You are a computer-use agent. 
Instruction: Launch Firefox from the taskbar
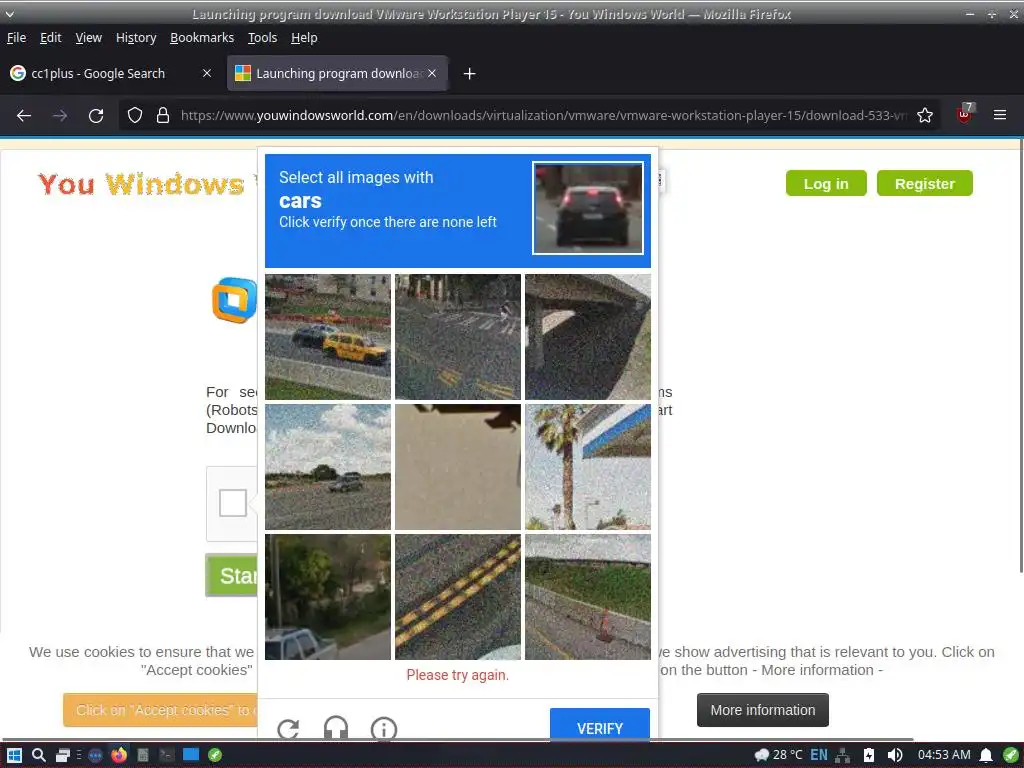pyautogui.click(x=119, y=755)
